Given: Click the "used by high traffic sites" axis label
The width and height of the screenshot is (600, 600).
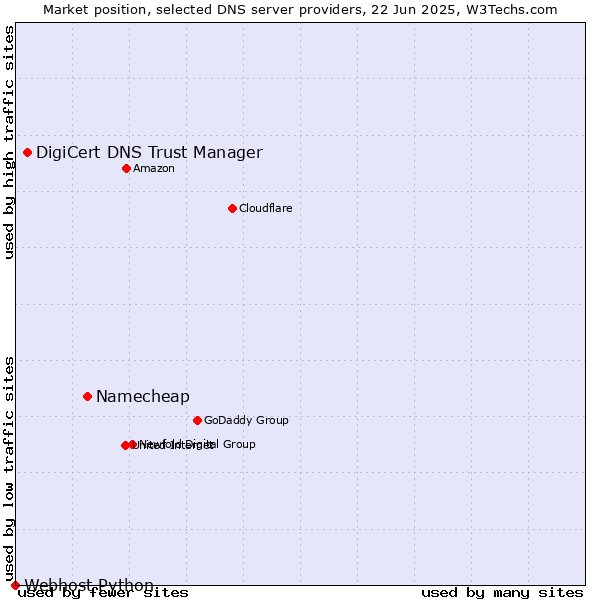Looking at the screenshot, I should (x=8, y=143).
